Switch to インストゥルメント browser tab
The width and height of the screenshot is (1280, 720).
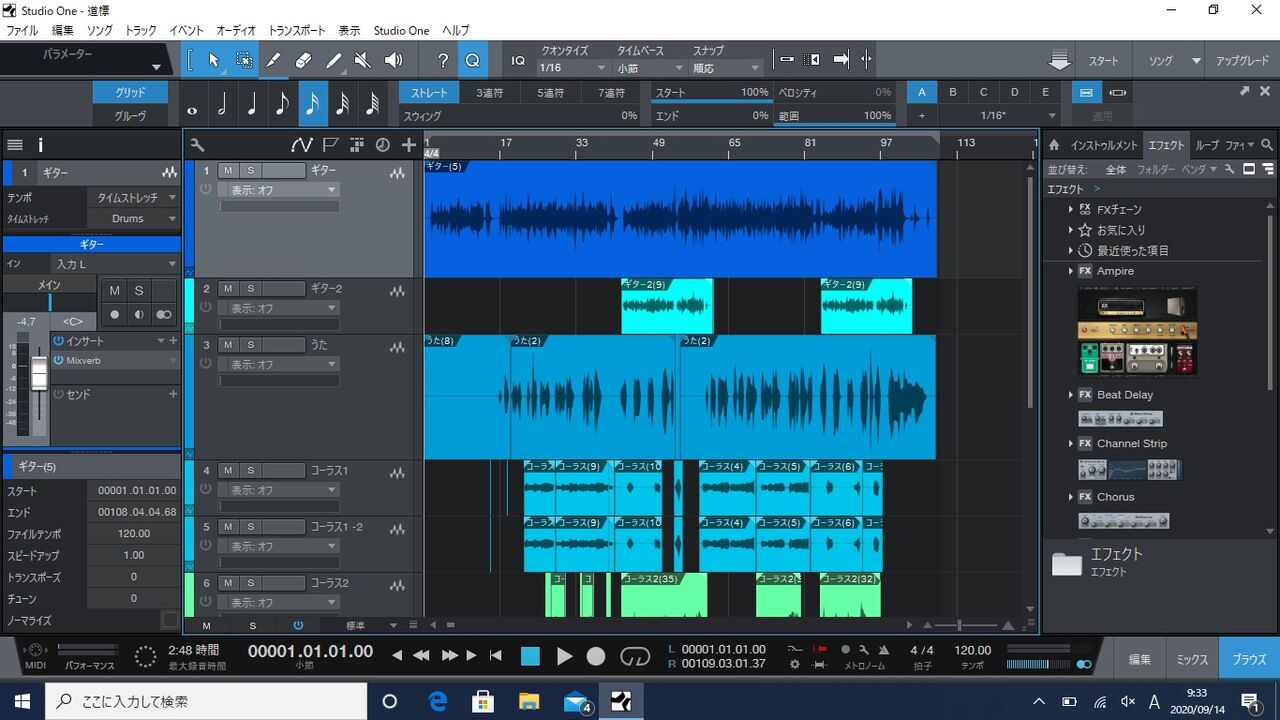coord(1104,145)
